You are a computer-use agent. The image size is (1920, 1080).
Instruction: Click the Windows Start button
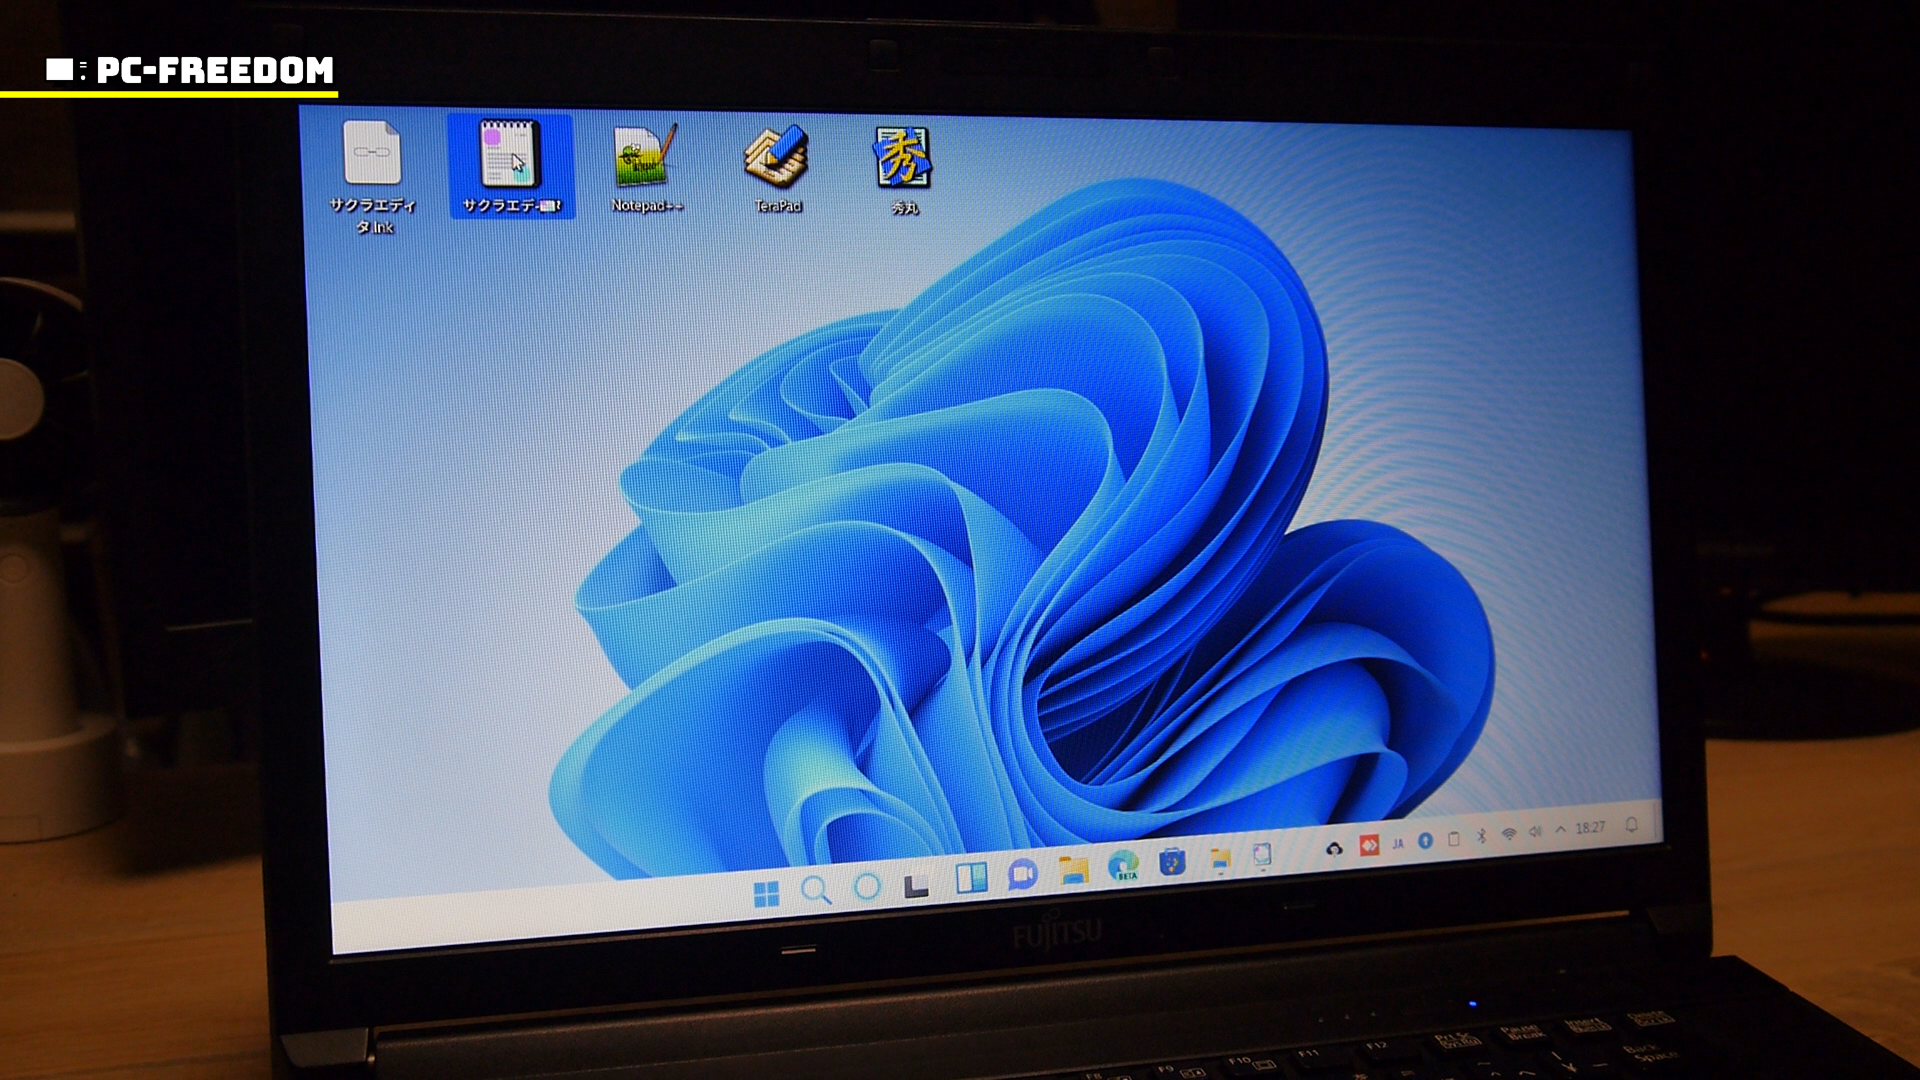coord(766,894)
